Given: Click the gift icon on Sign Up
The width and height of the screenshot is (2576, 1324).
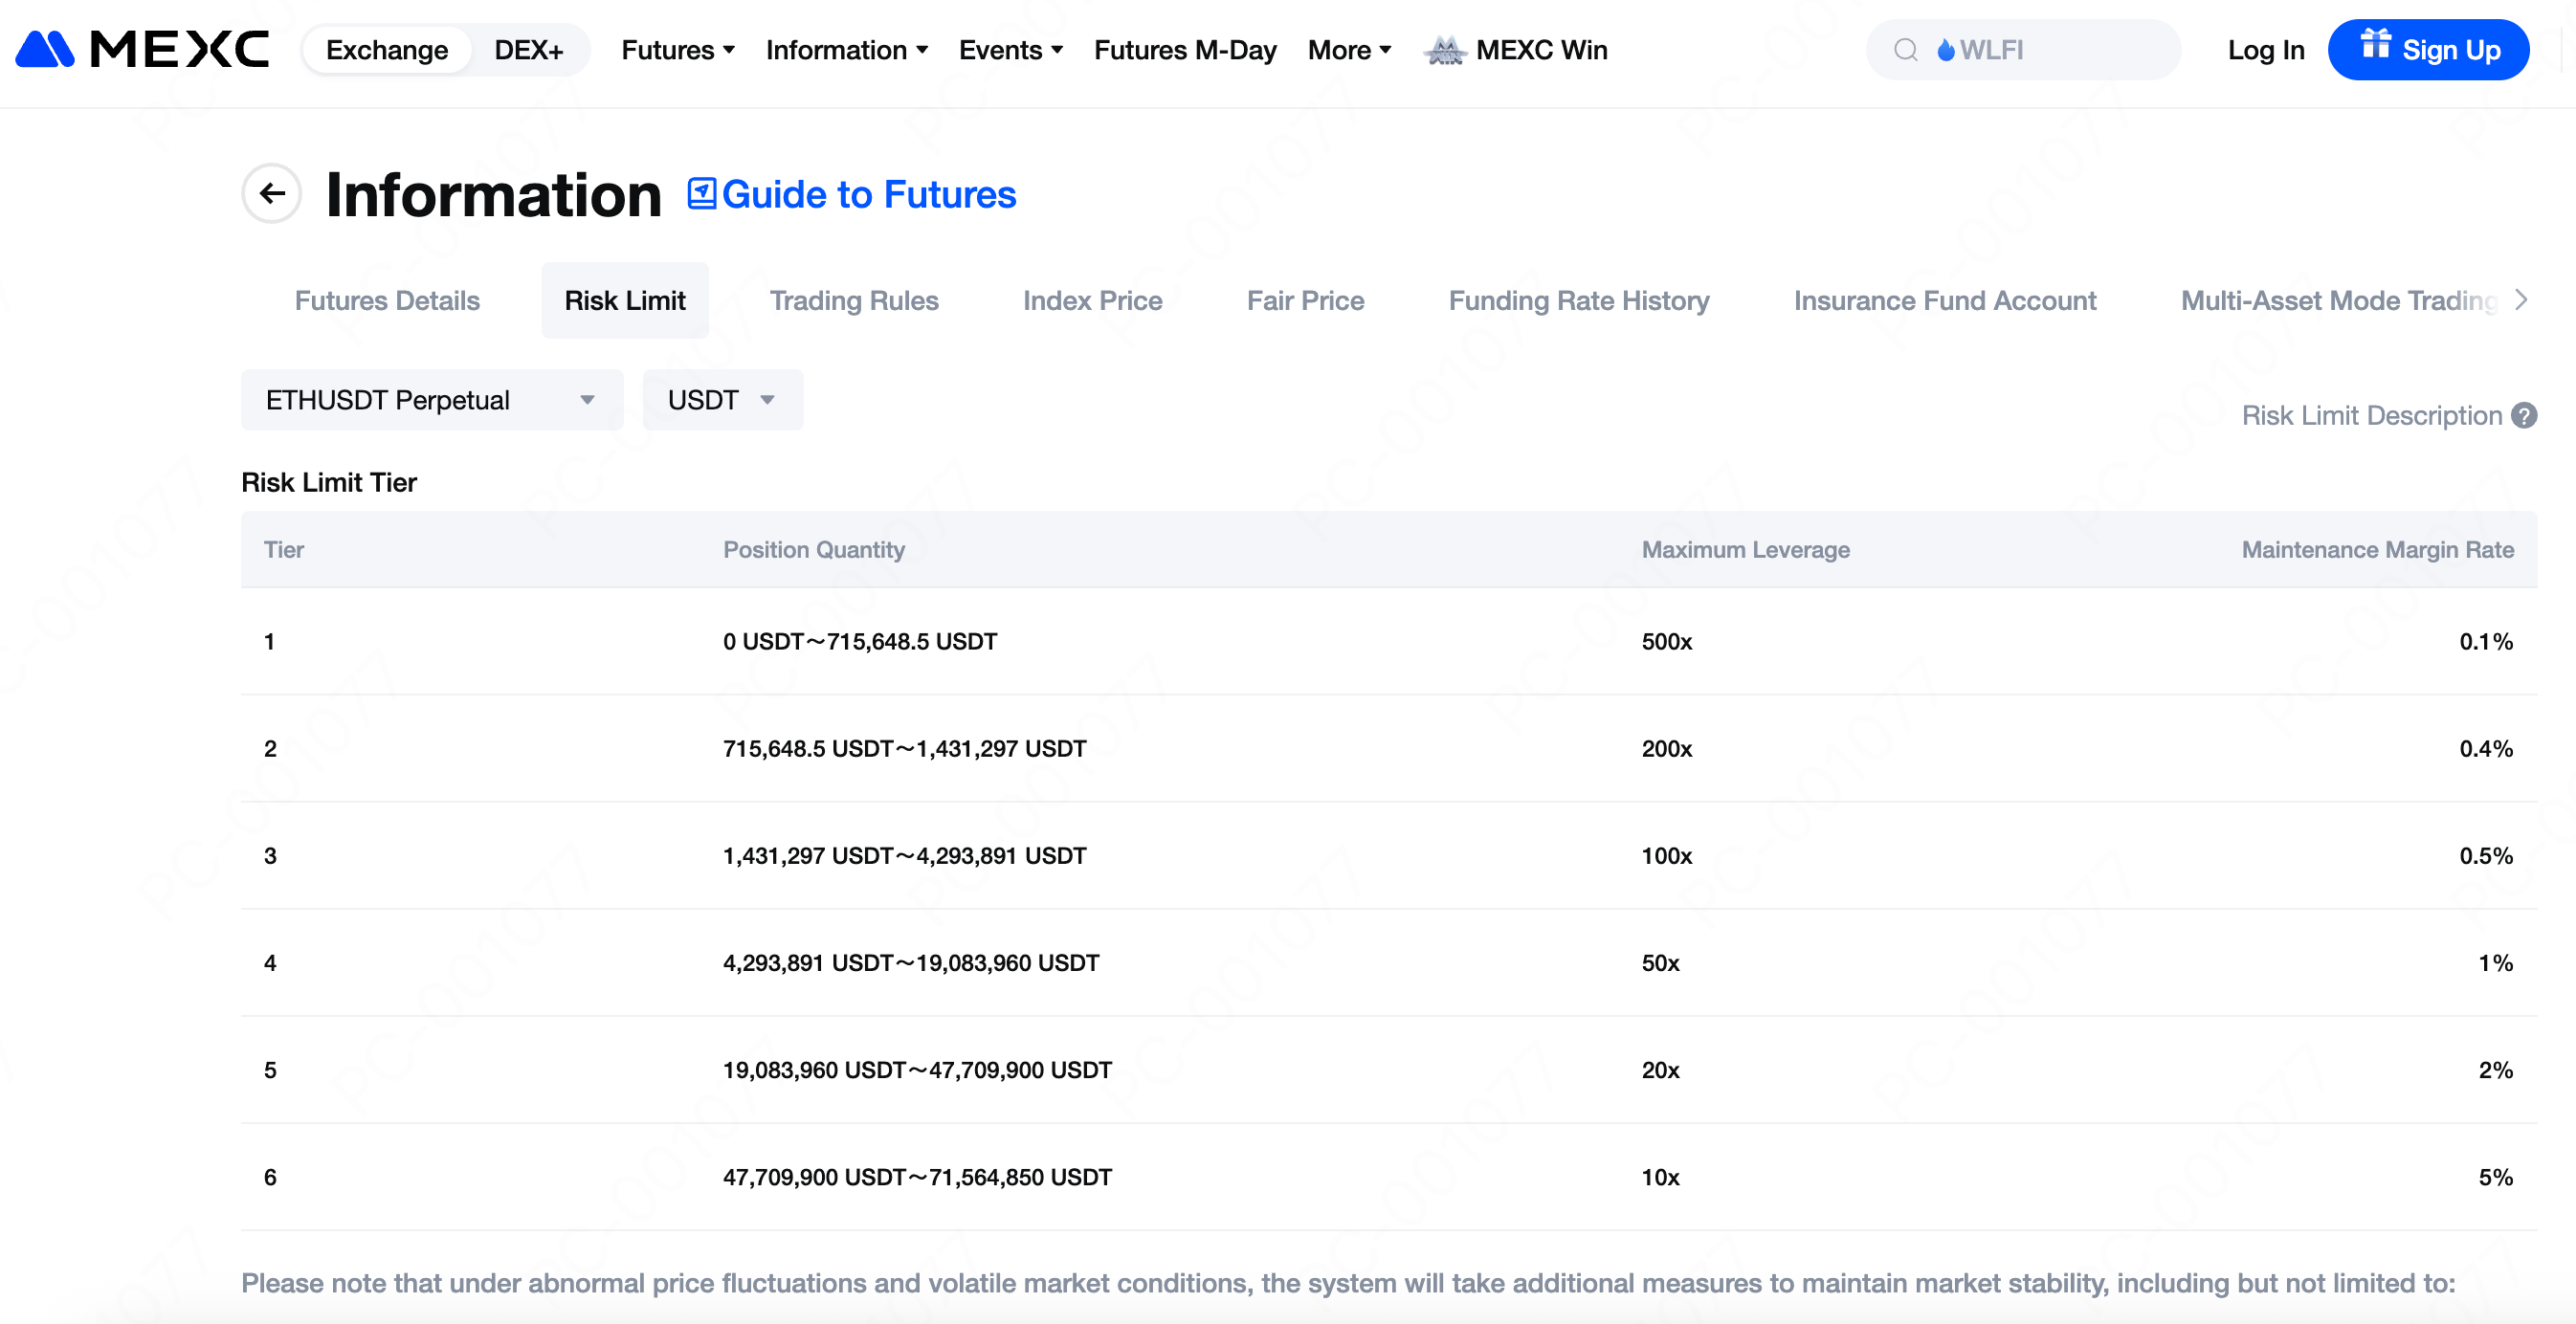Looking at the screenshot, I should 2376,45.
